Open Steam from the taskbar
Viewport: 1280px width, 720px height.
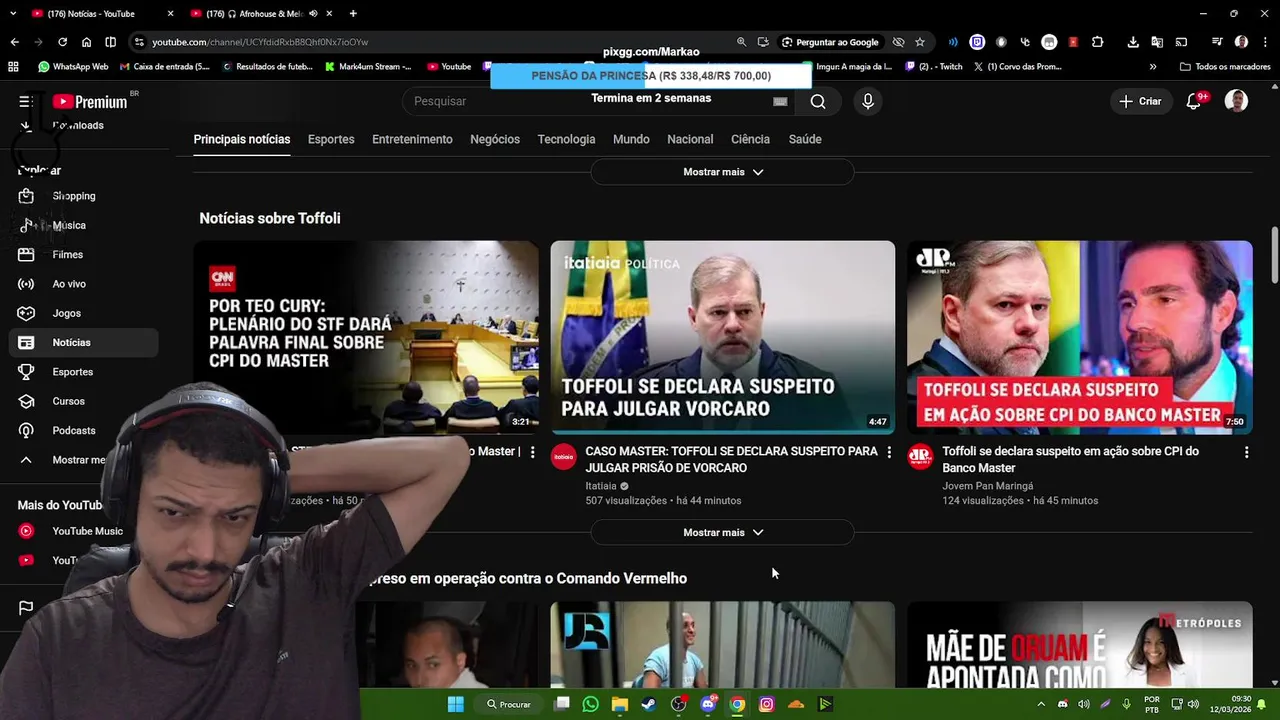[649, 704]
